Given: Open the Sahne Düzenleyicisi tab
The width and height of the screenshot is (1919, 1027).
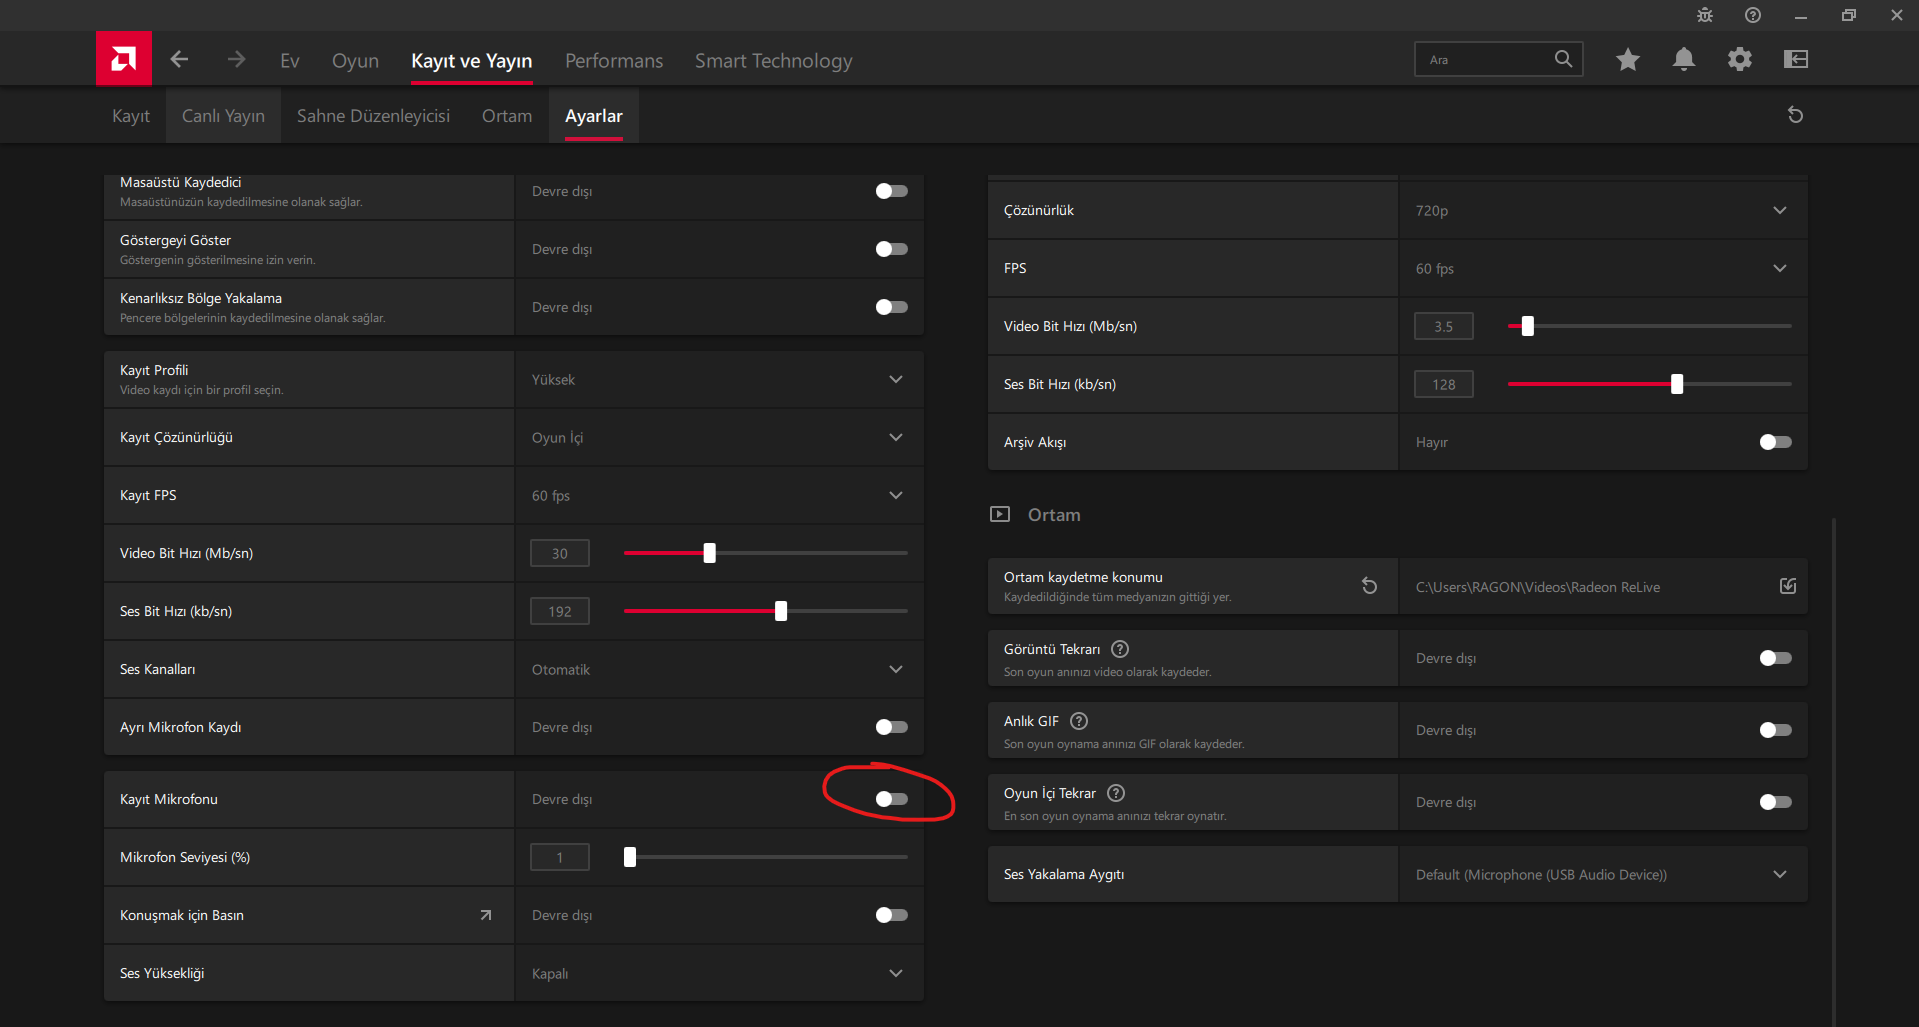Looking at the screenshot, I should coord(373,116).
